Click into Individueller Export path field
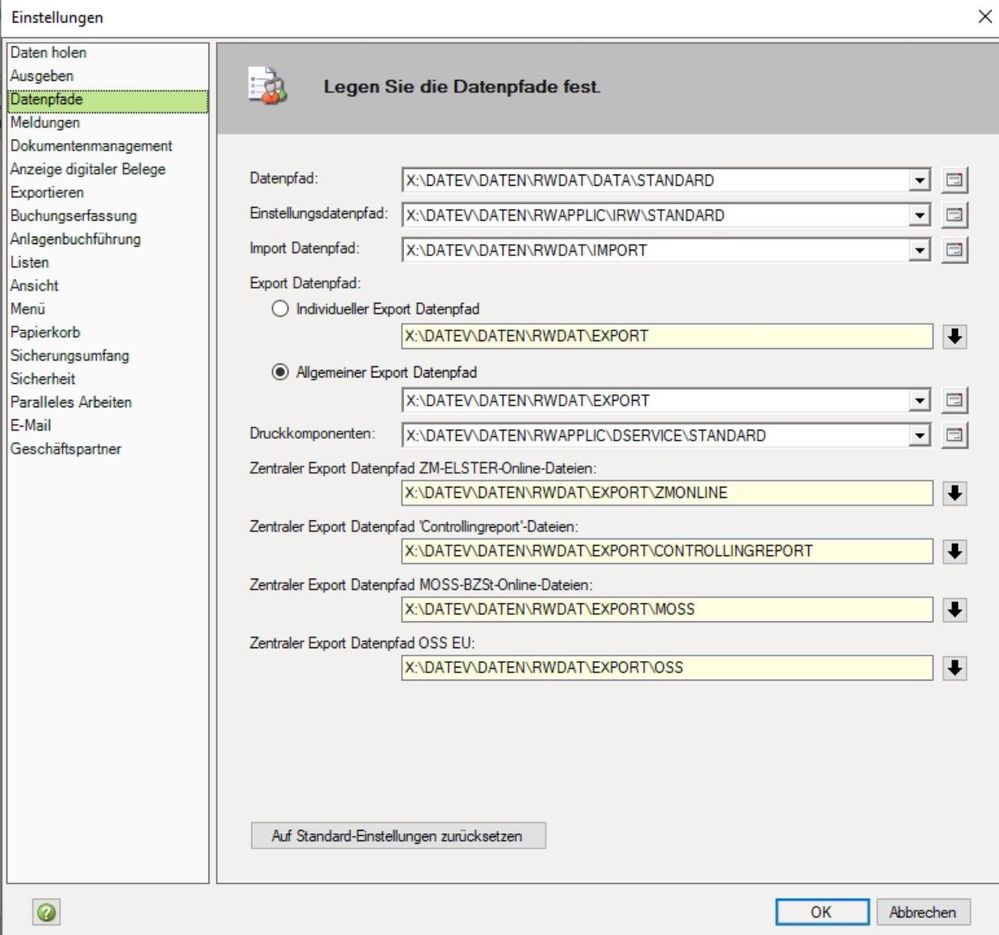Viewport: 999px width, 935px height. [x=667, y=336]
